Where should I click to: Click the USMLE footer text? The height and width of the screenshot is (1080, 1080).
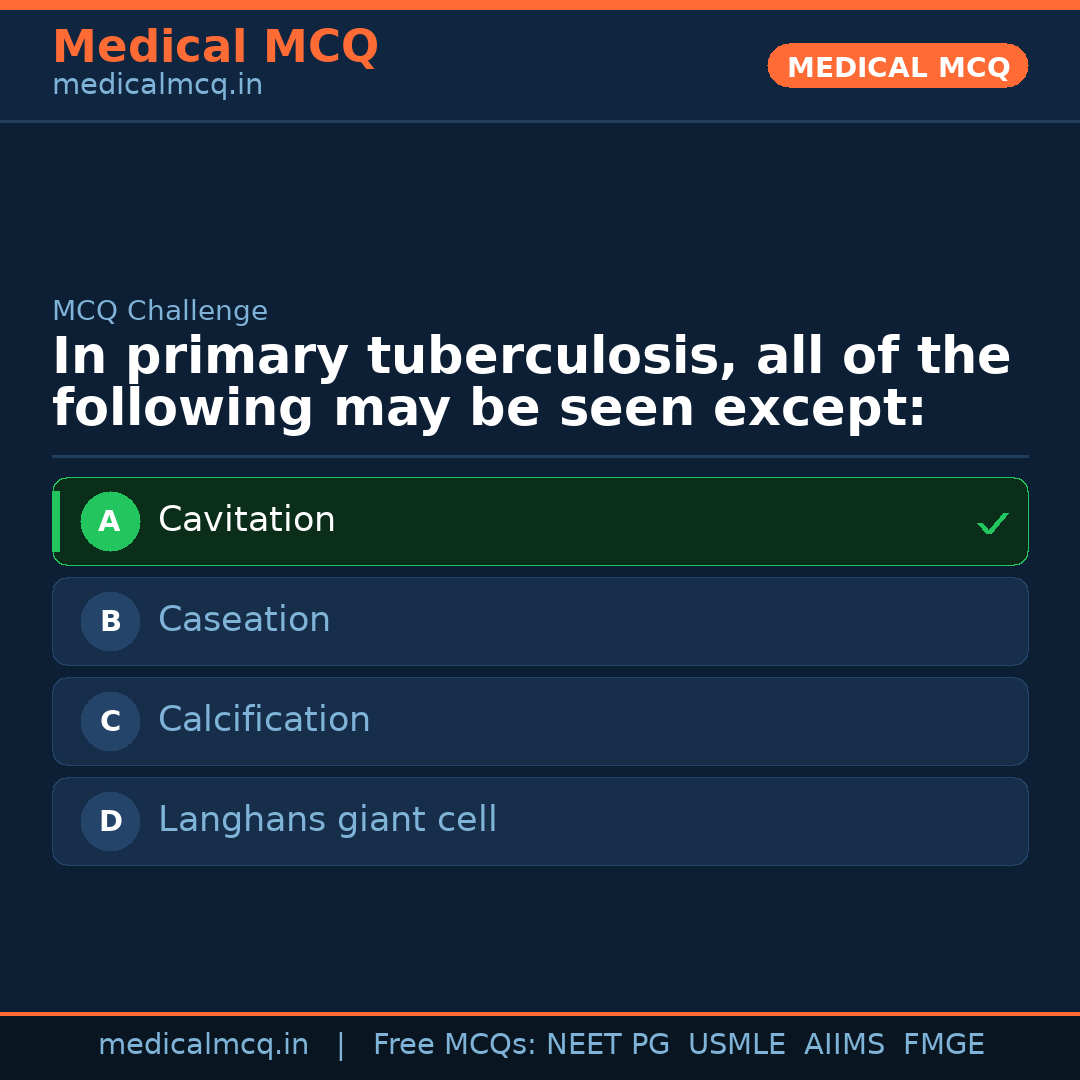click(736, 1045)
